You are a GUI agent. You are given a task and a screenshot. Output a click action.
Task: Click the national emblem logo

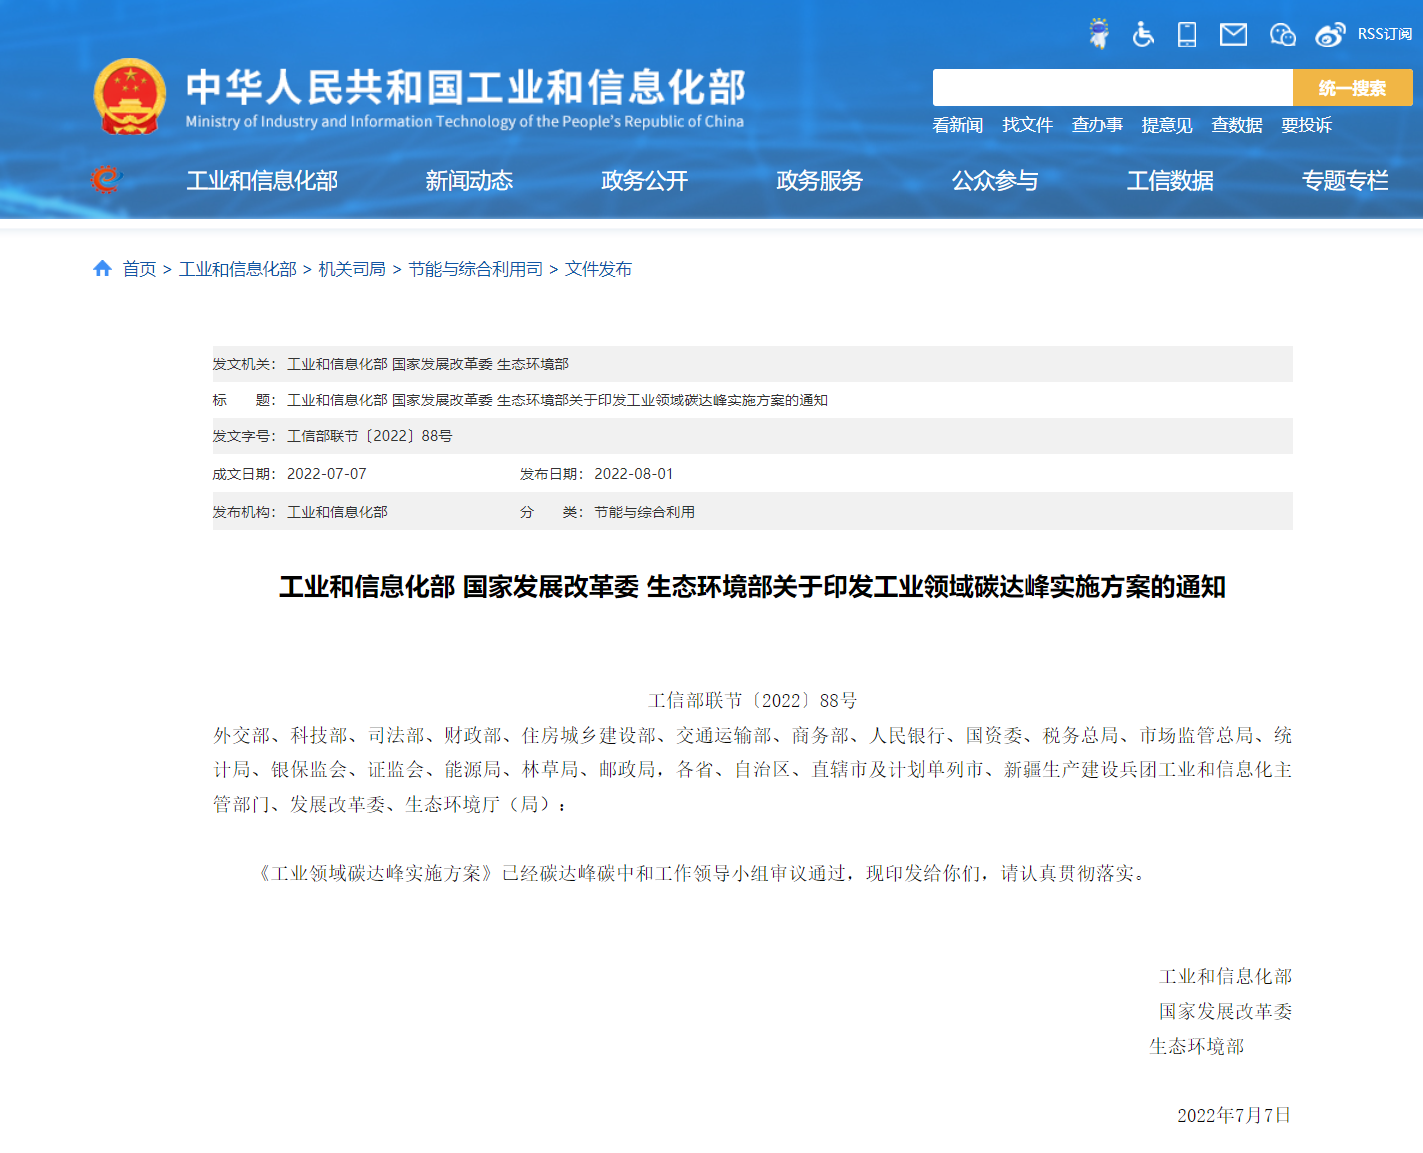(x=130, y=96)
